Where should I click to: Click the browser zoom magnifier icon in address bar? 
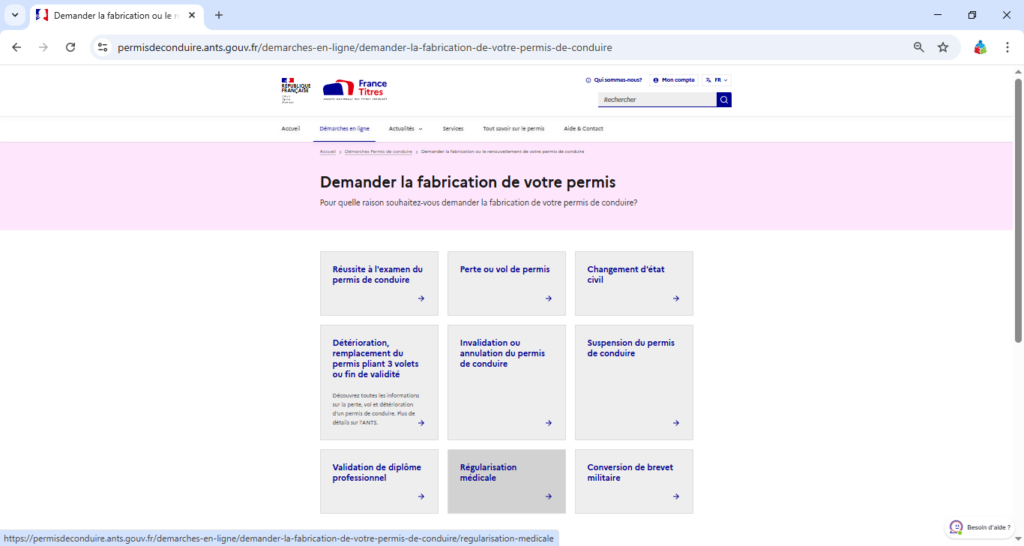919,47
